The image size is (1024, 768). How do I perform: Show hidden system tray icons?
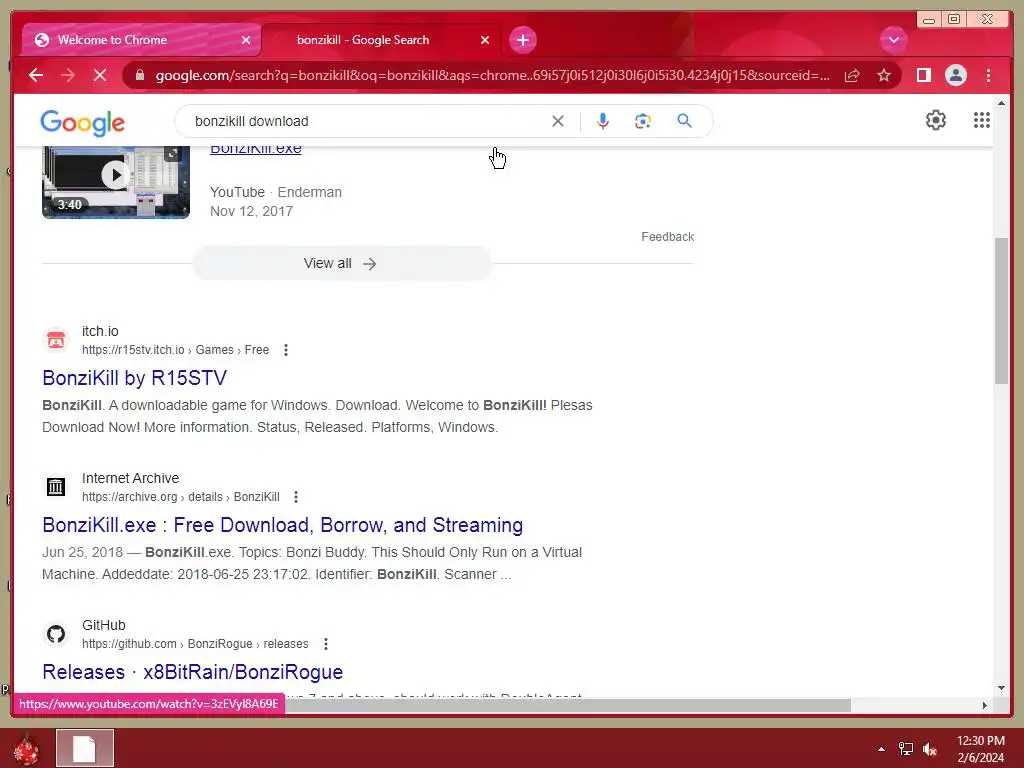(x=881, y=749)
